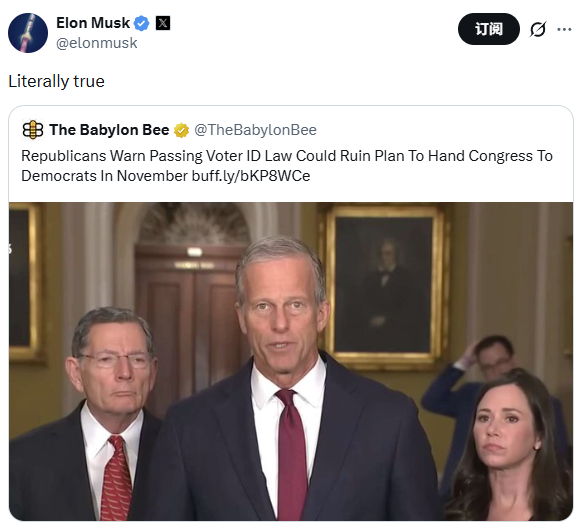582x531 pixels.
Task: Open the buff.ly/bKP8WCe link
Action: 251,176
